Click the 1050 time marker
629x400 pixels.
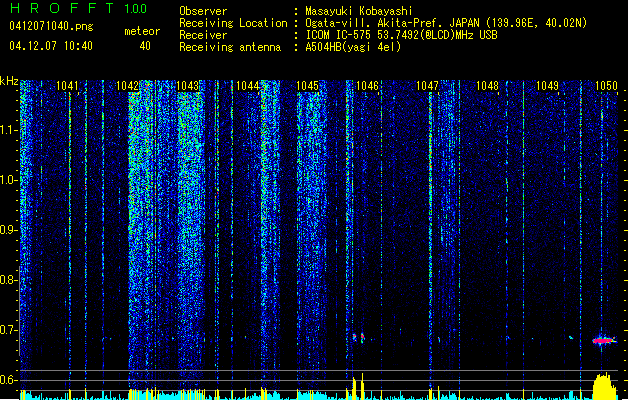[607, 86]
